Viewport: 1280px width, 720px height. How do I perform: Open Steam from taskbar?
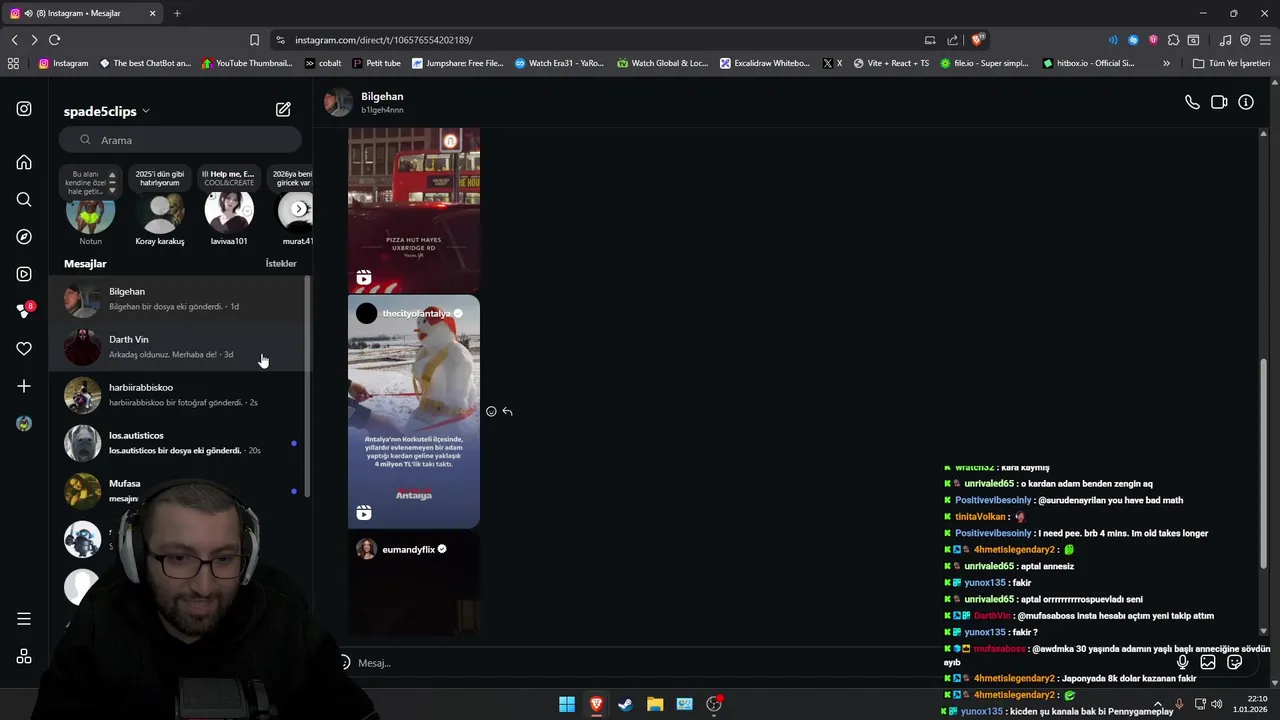(625, 704)
